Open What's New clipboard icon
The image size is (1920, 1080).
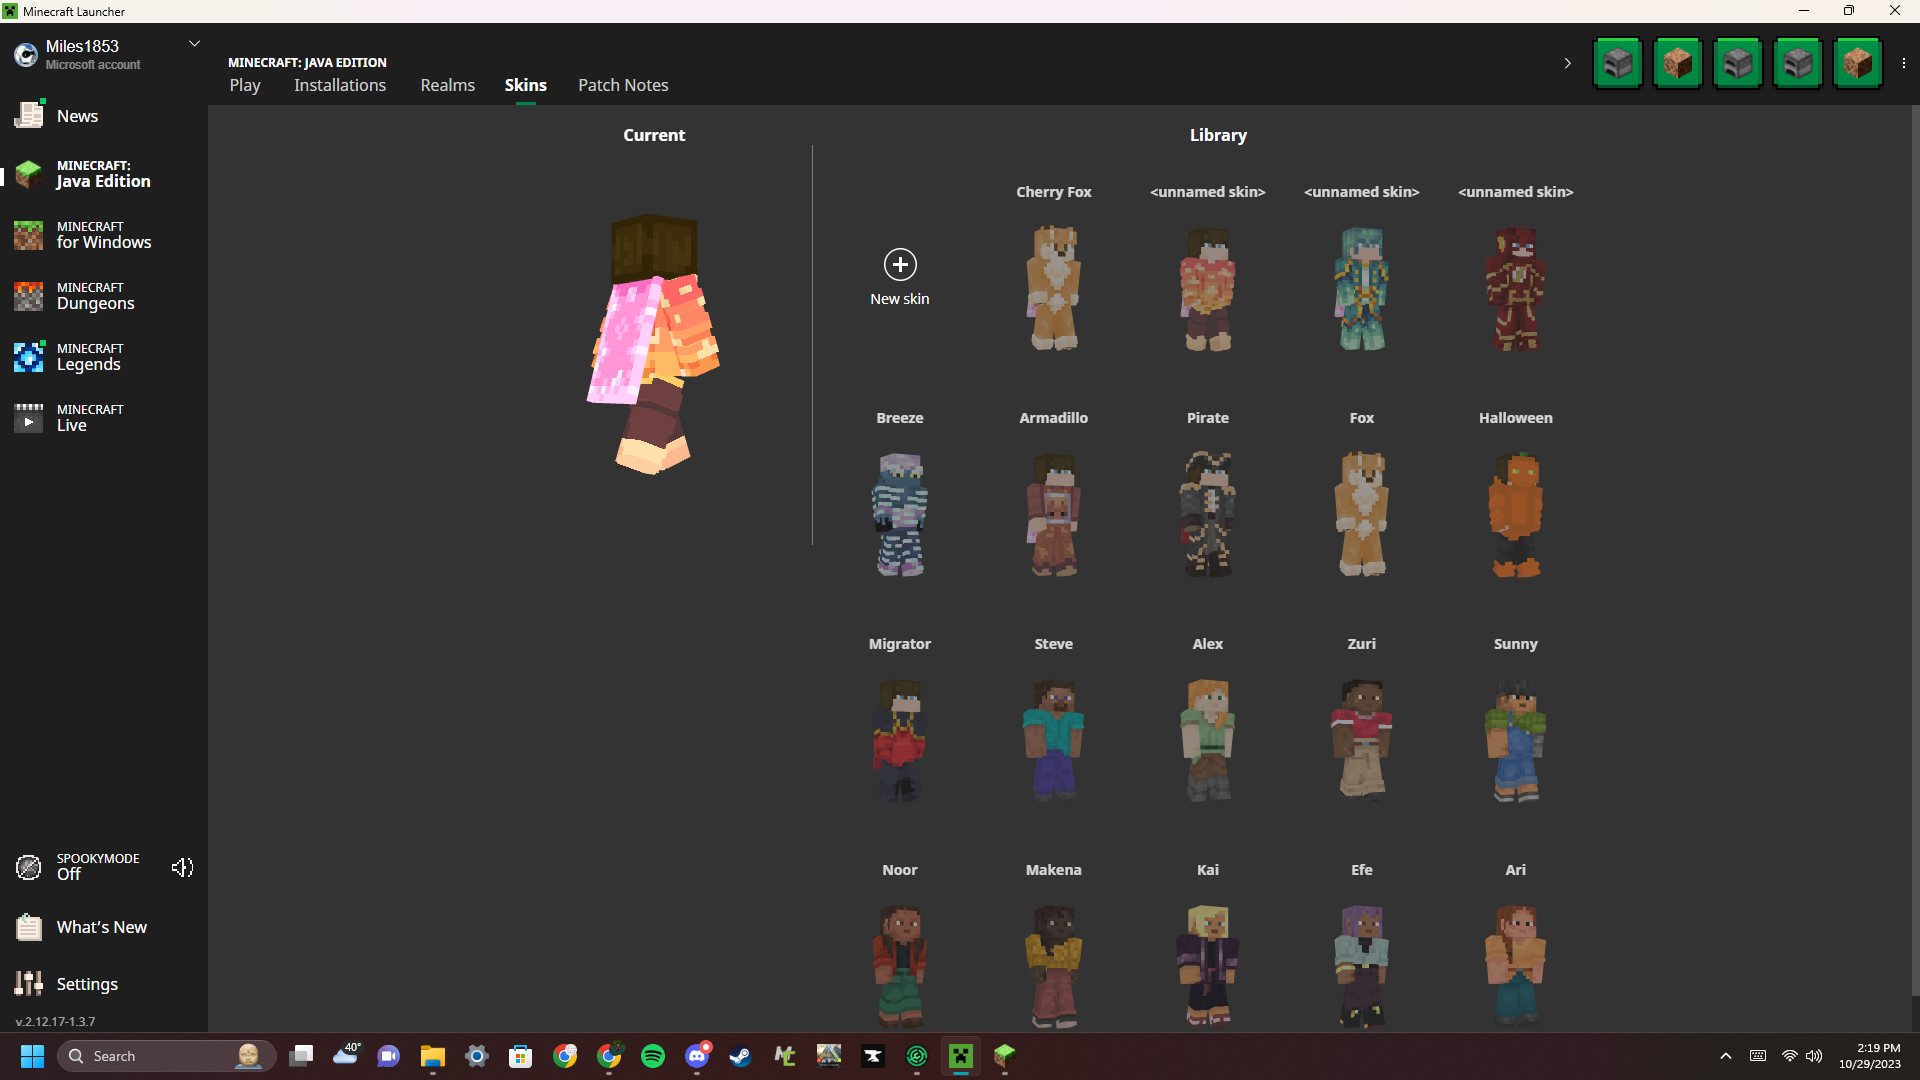[x=29, y=927]
